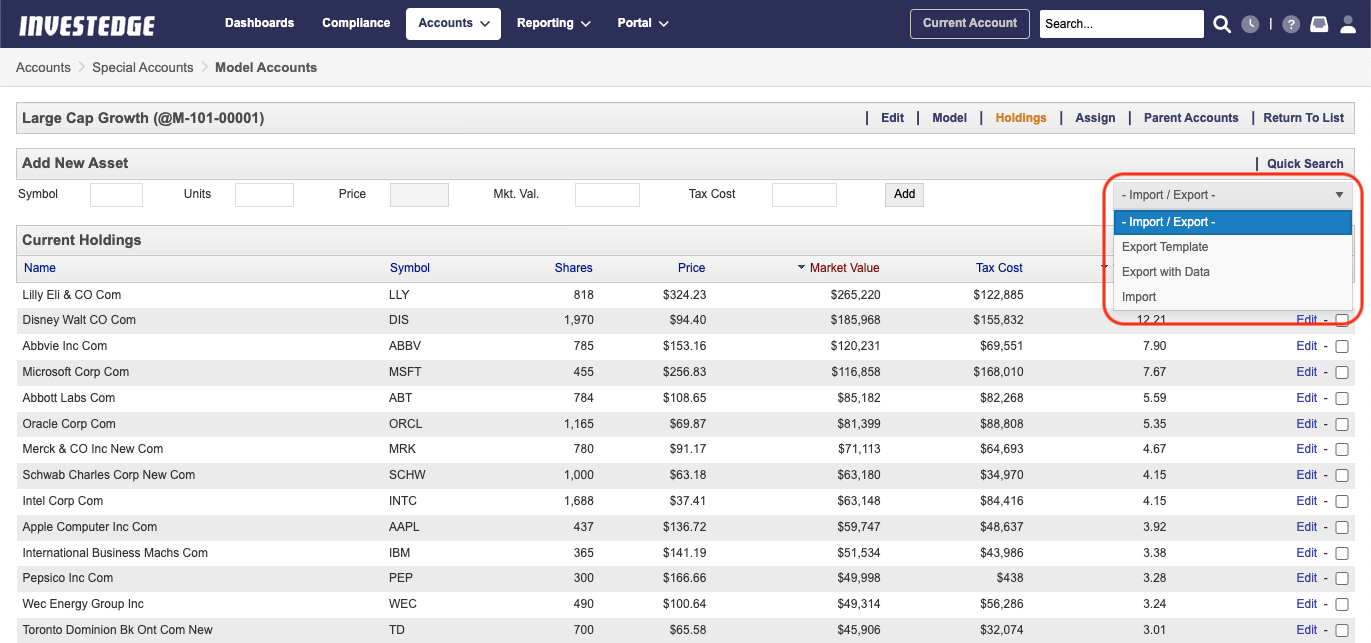Viewport: 1371px width, 643px height.
Task: Edit the Wec Energy Group holding
Action: pos(1306,604)
